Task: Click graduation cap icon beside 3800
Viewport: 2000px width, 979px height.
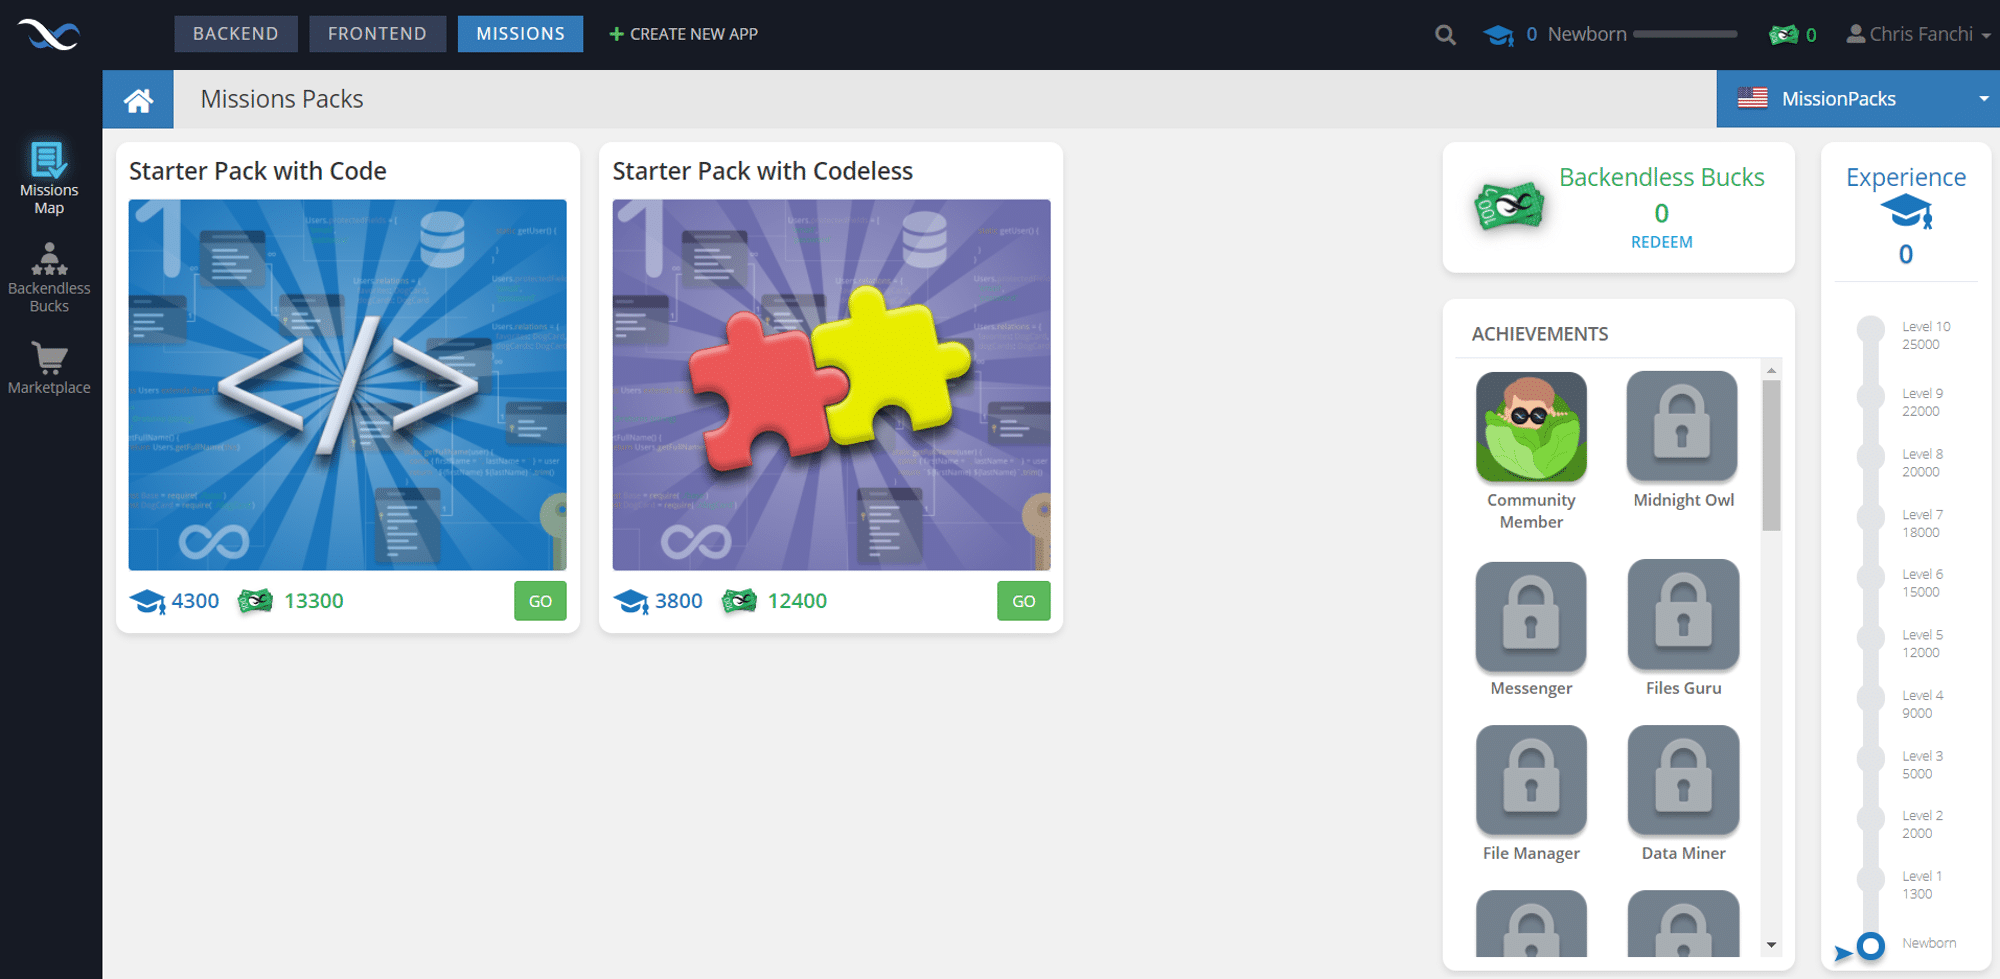Action: (631, 601)
